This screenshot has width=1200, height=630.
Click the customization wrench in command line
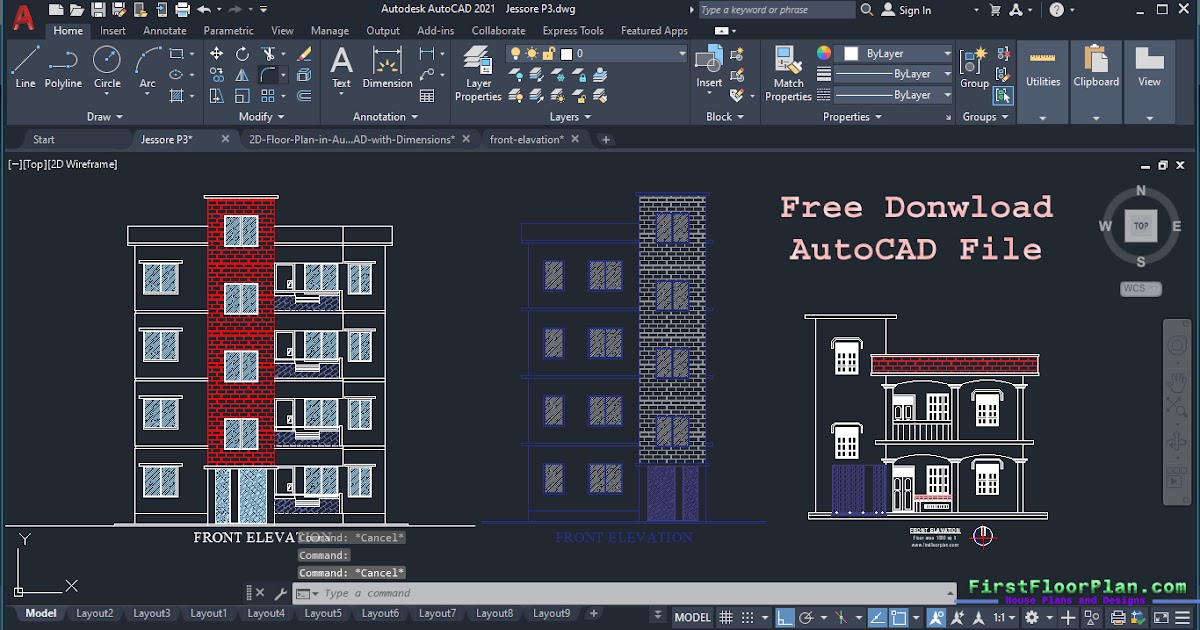(x=280, y=593)
